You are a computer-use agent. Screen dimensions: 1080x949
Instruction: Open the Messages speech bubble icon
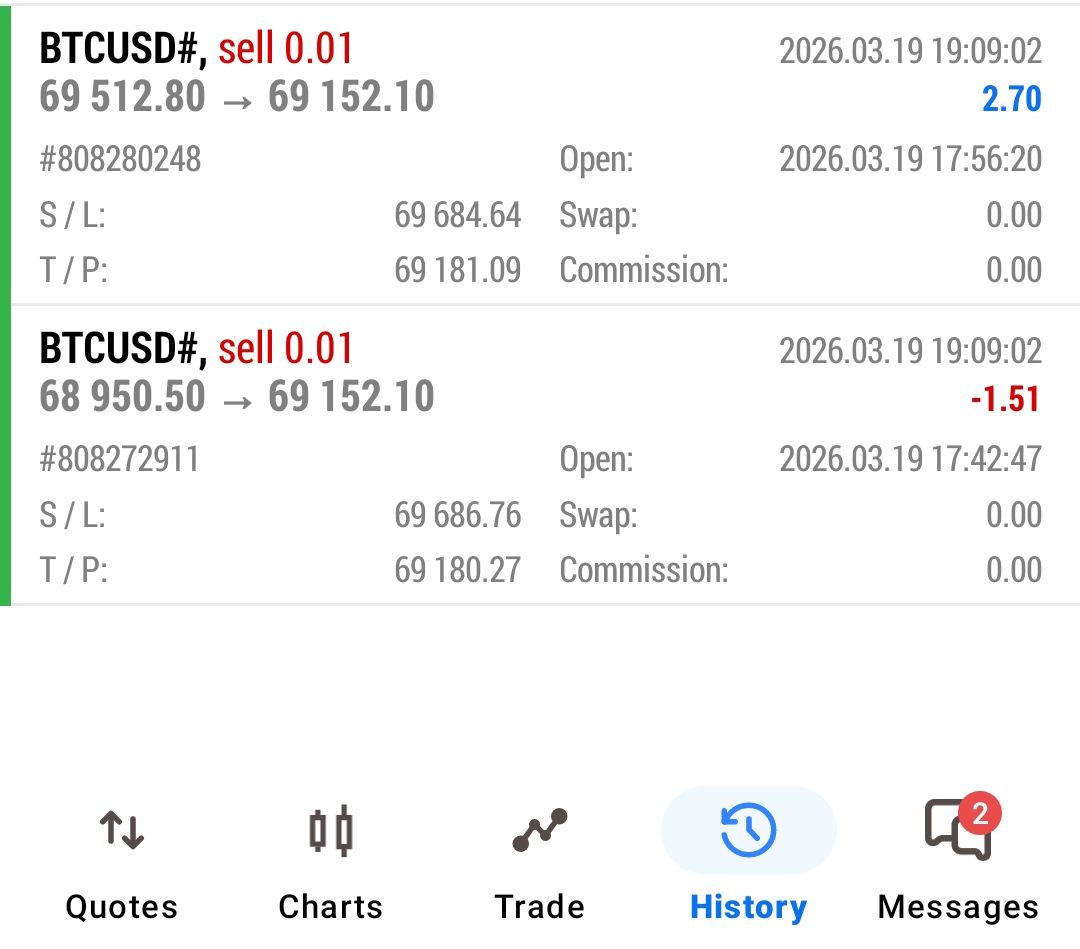[957, 832]
